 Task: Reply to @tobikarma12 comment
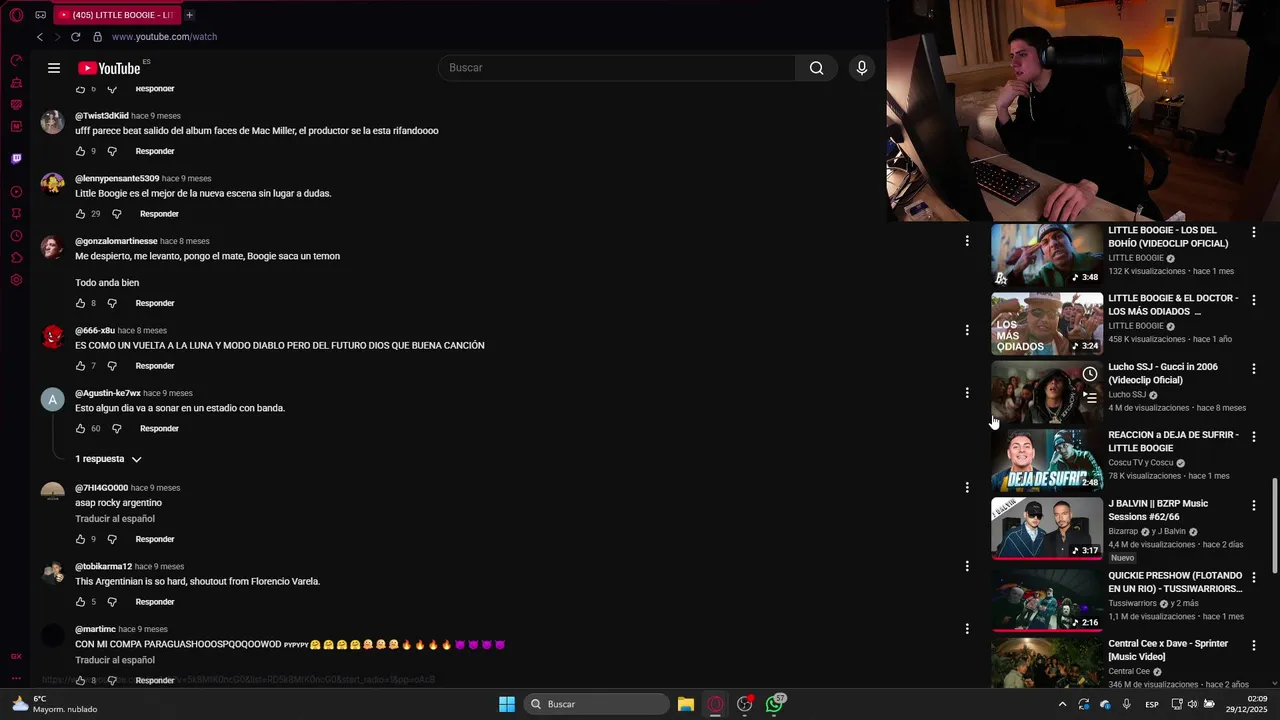coord(155,602)
